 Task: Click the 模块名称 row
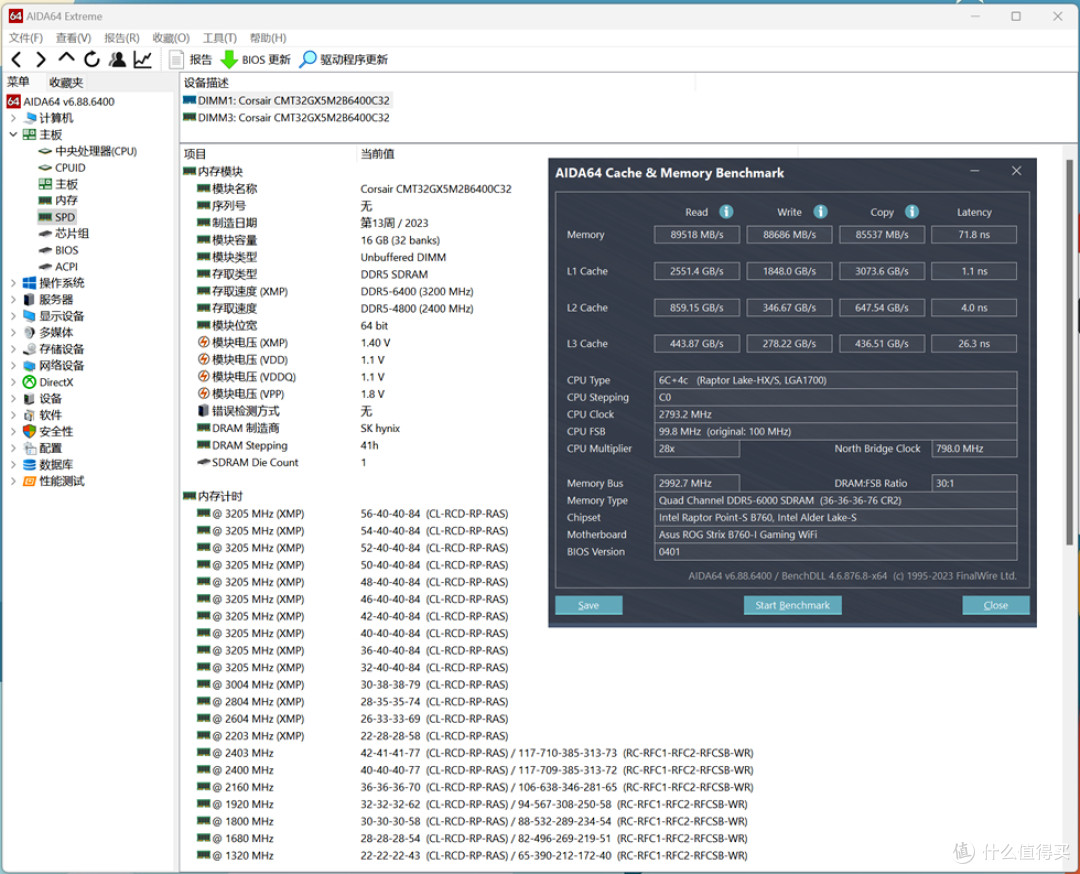tap(354, 189)
